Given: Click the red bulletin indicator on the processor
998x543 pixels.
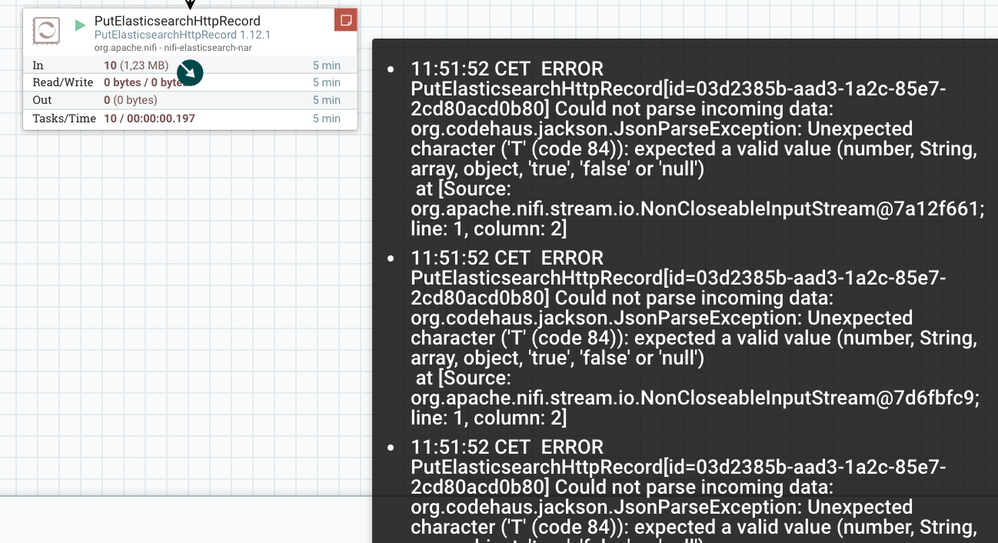Looking at the screenshot, I should point(346,20).
